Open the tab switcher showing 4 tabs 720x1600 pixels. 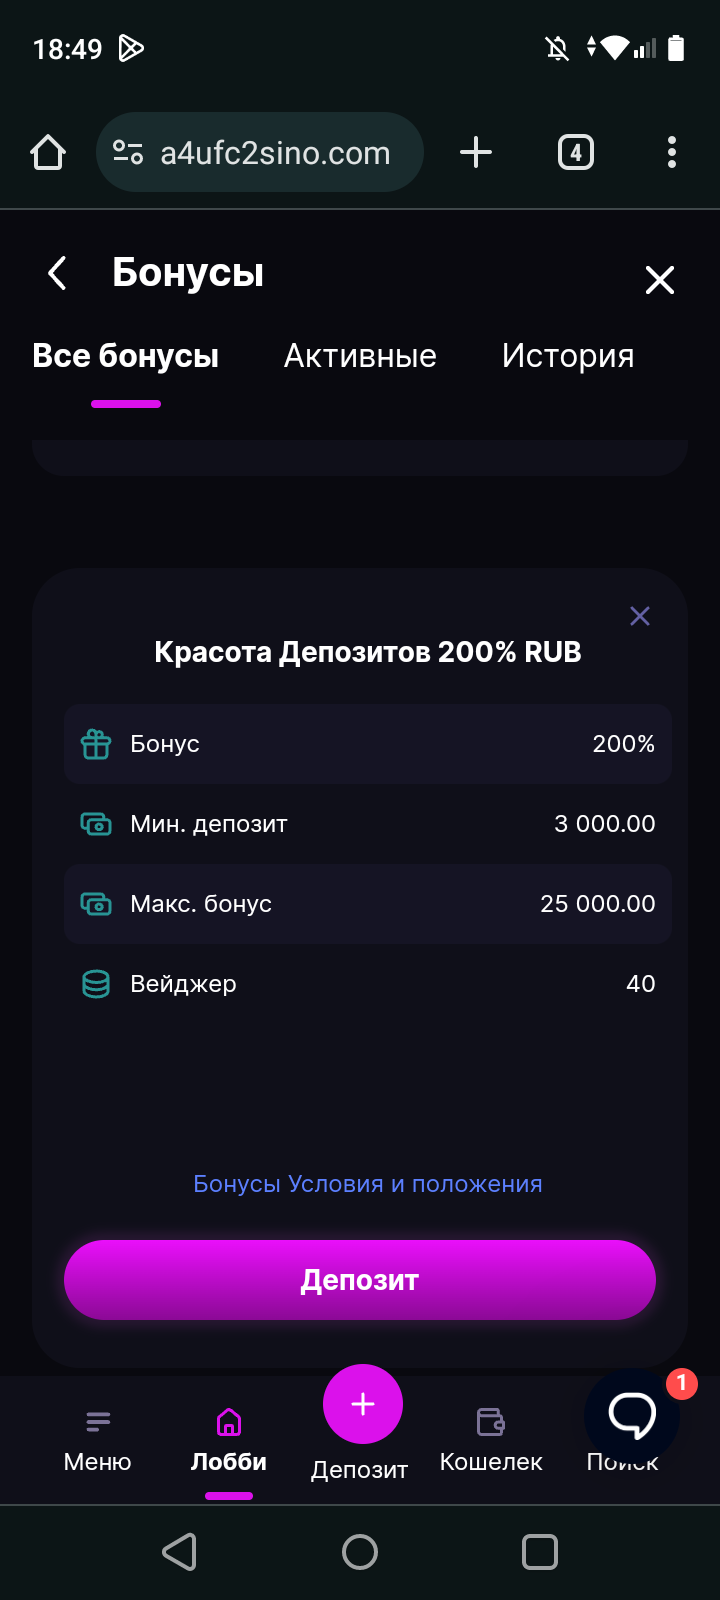pyautogui.click(x=575, y=153)
